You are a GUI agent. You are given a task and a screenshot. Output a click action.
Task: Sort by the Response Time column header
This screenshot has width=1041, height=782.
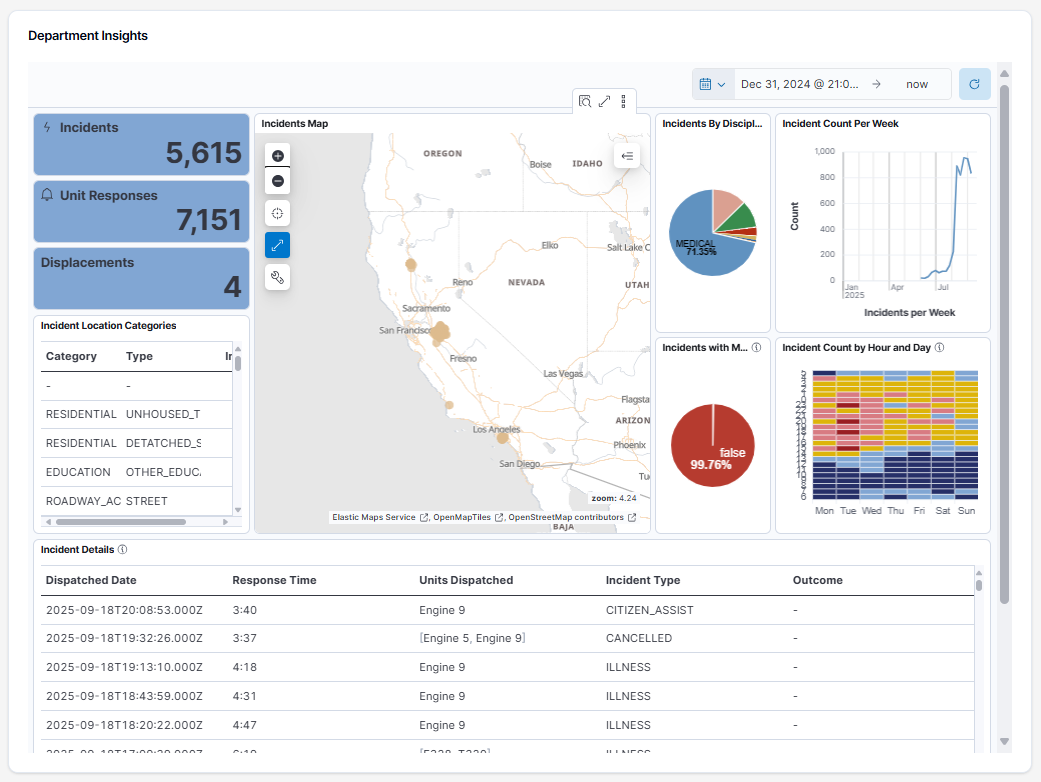click(x=274, y=580)
